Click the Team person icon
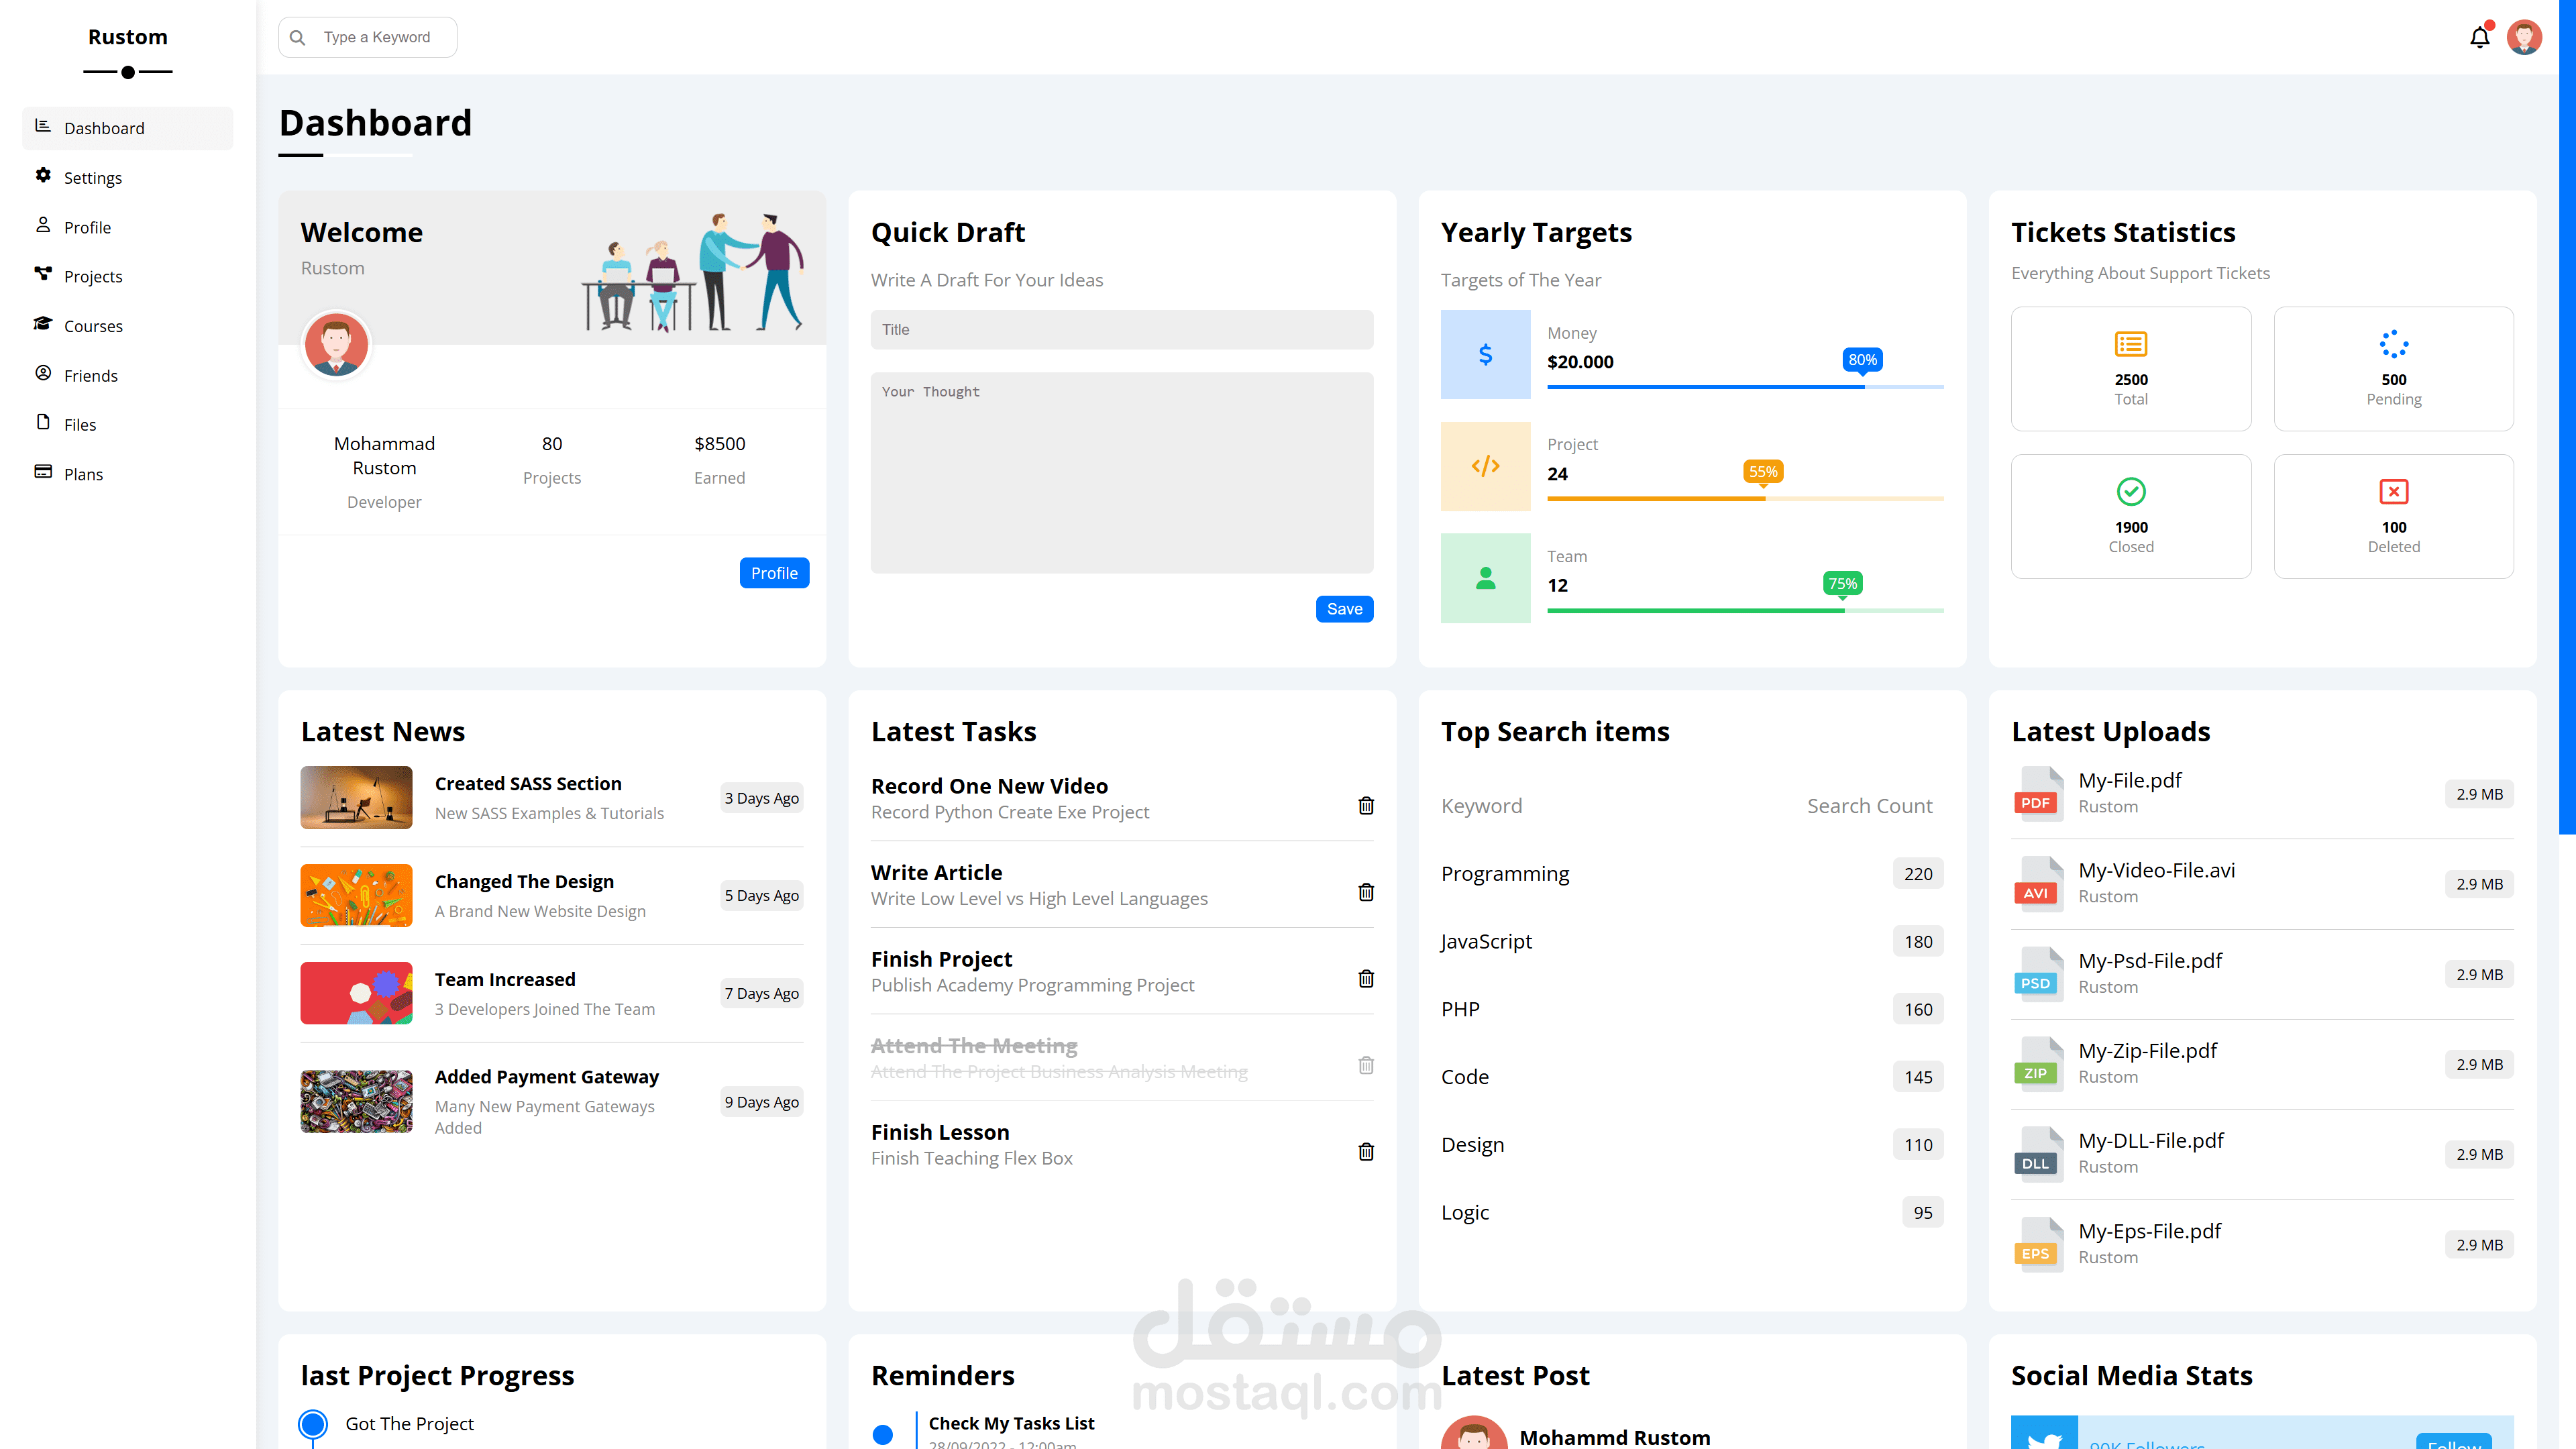This screenshot has width=2576, height=1449. [x=1485, y=578]
